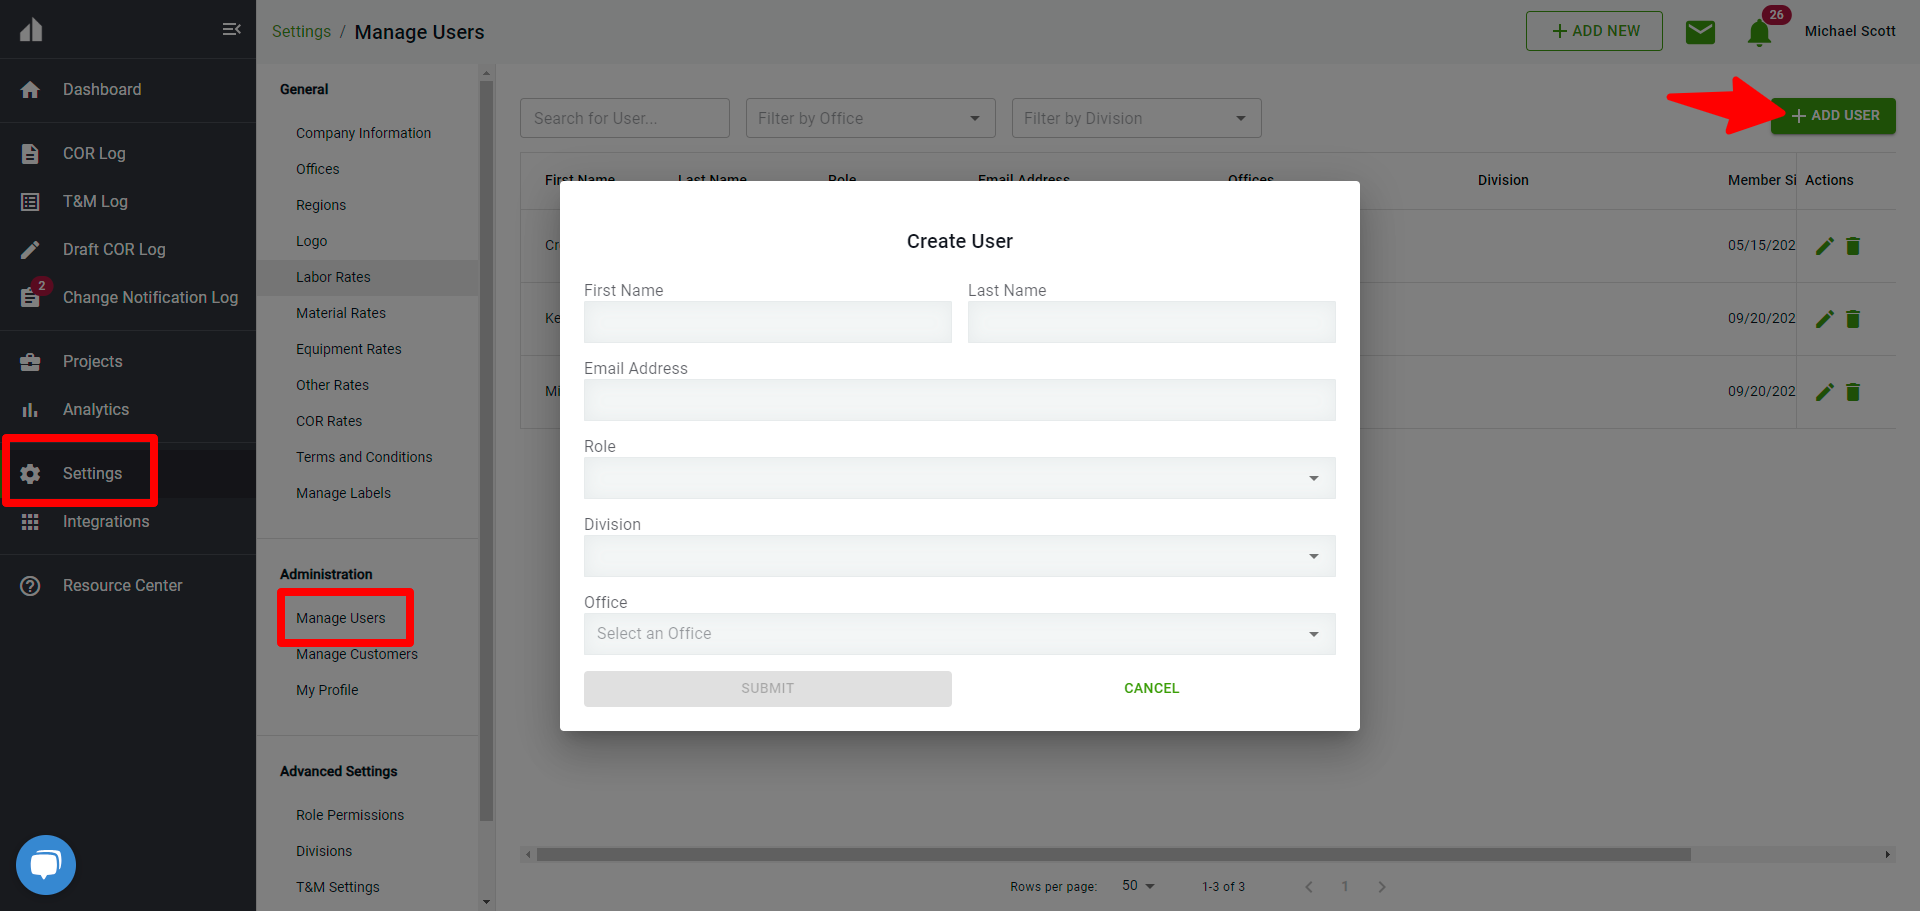This screenshot has height=911, width=1920.
Task: Focus the Email Address field
Action: (960, 400)
